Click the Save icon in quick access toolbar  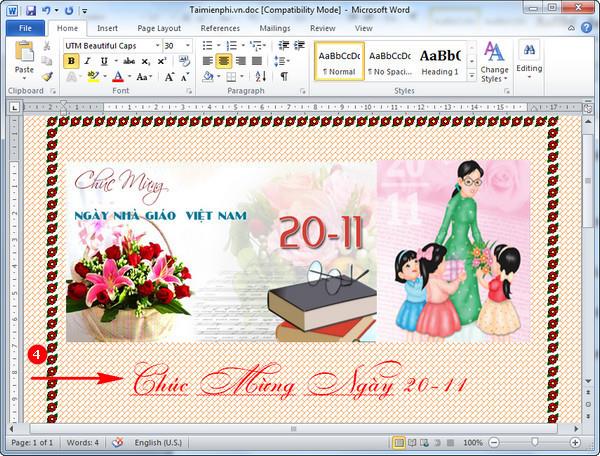point(31,10)
